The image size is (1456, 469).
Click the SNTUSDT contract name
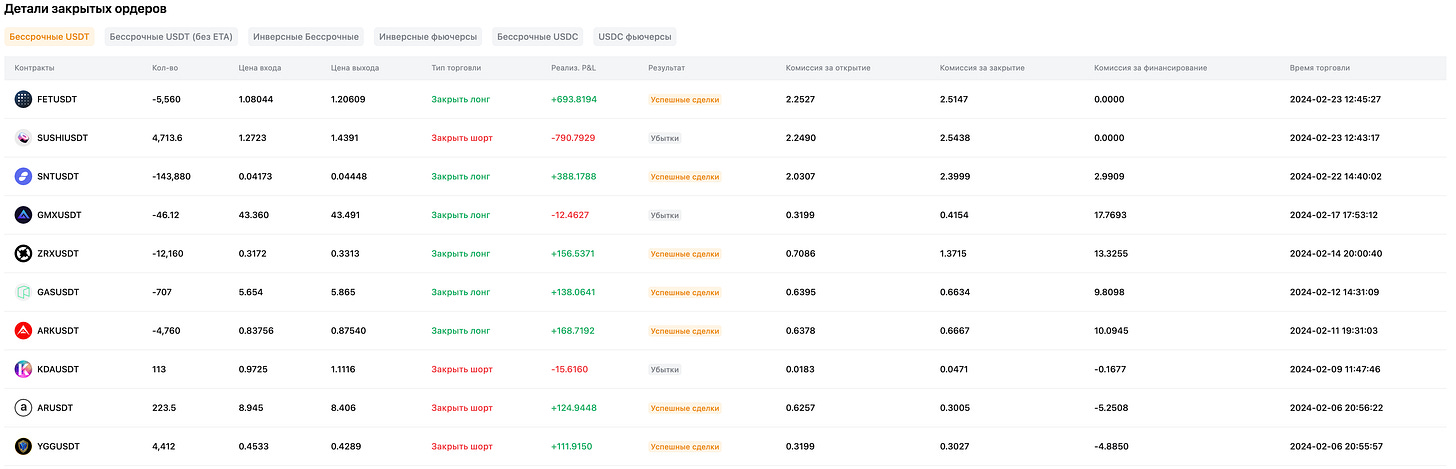click(x=58, y=176)
